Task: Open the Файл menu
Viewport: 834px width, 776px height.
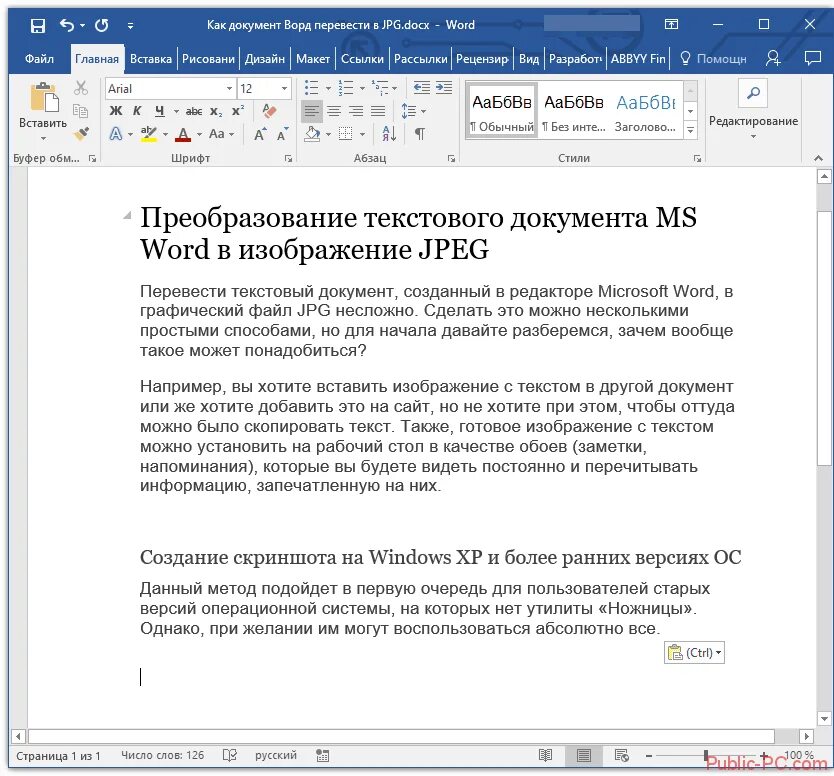Action: click(39, 59)
